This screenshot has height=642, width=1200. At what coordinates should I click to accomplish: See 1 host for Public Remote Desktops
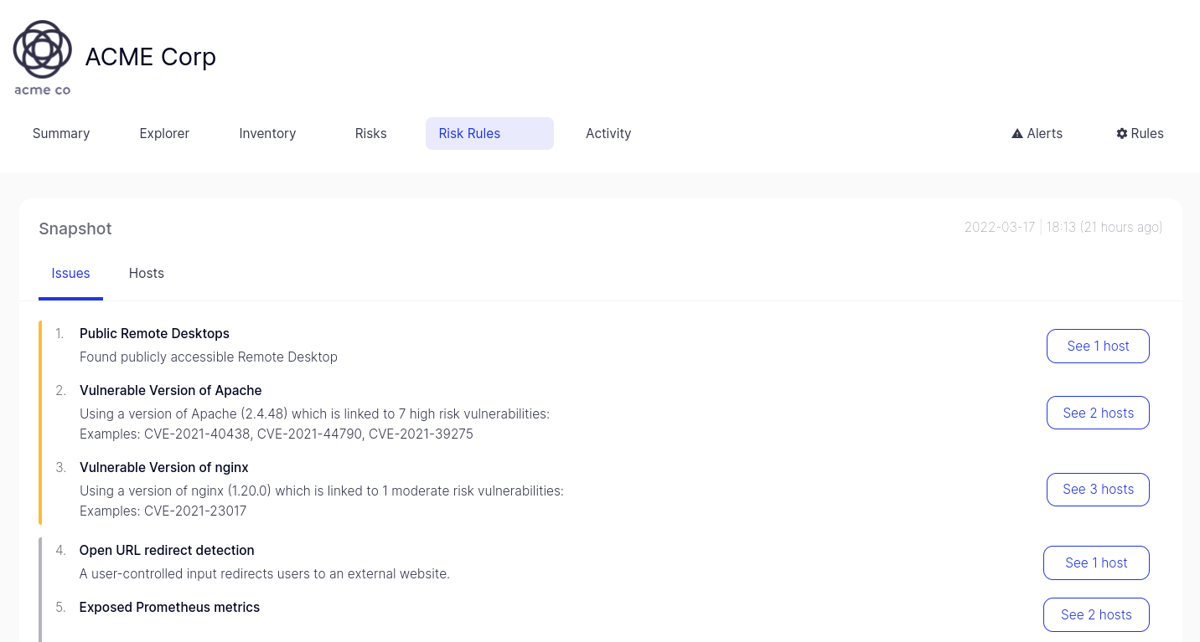[x=1098, y=346]
